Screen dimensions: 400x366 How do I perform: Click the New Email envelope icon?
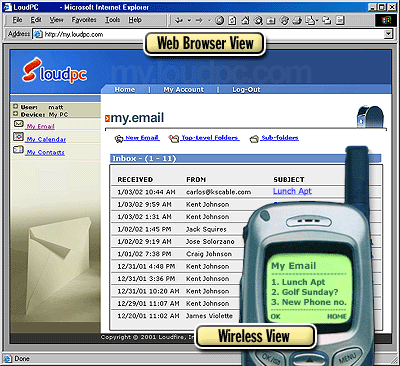click(119, 139)
